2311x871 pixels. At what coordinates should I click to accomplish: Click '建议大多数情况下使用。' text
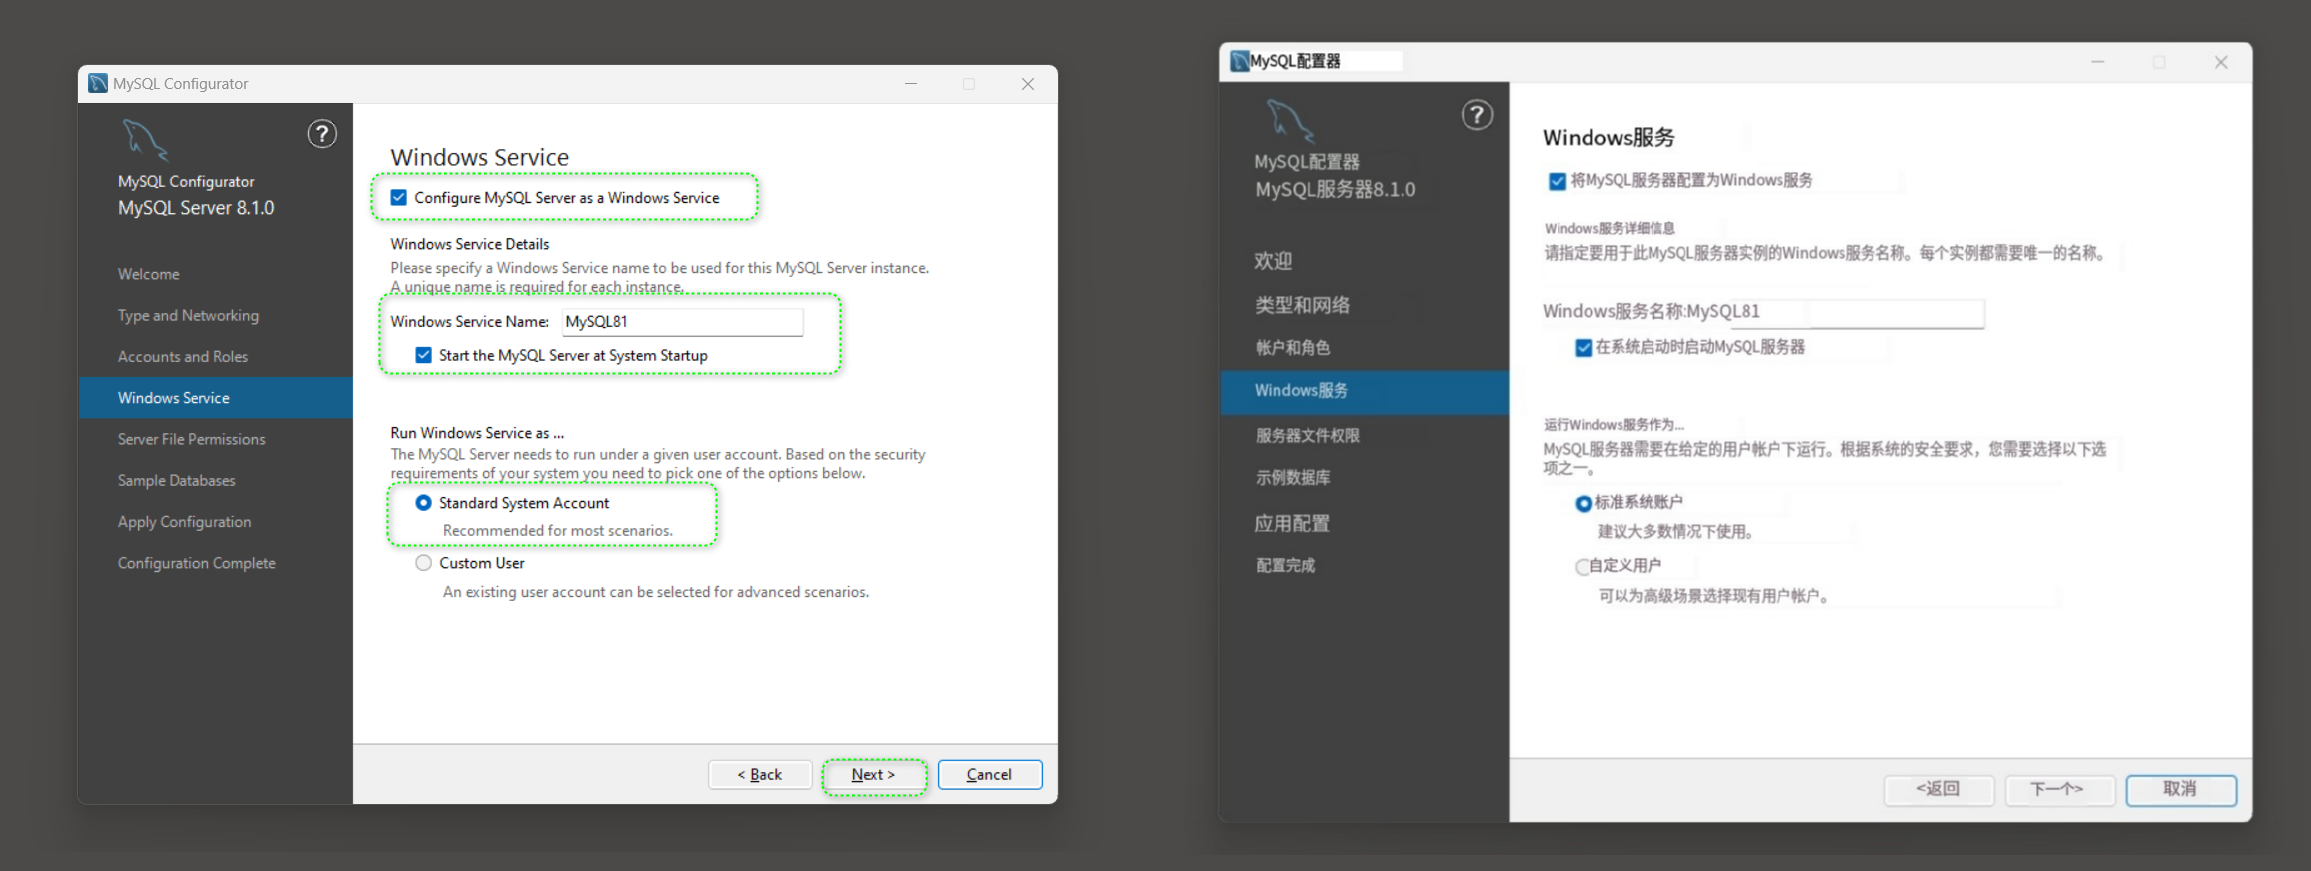[x=1677, y=532]
